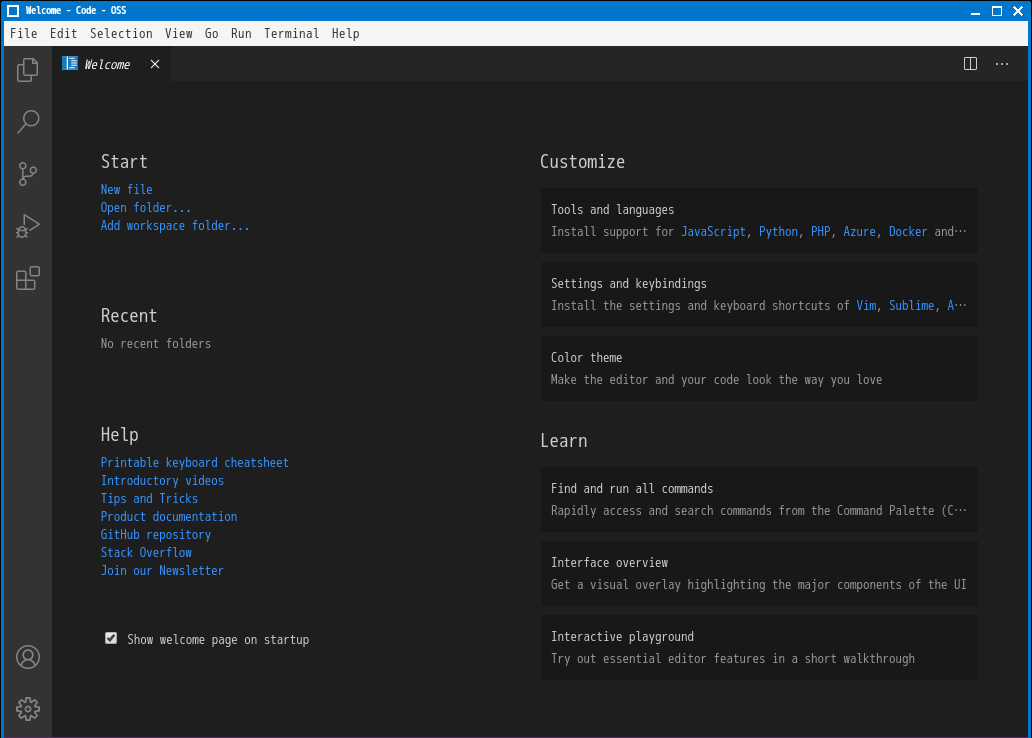This screenshot has height=738, width=1032.
Task: Click the Open folder... link
Action: pyautogui.click(x=145, y=207)
